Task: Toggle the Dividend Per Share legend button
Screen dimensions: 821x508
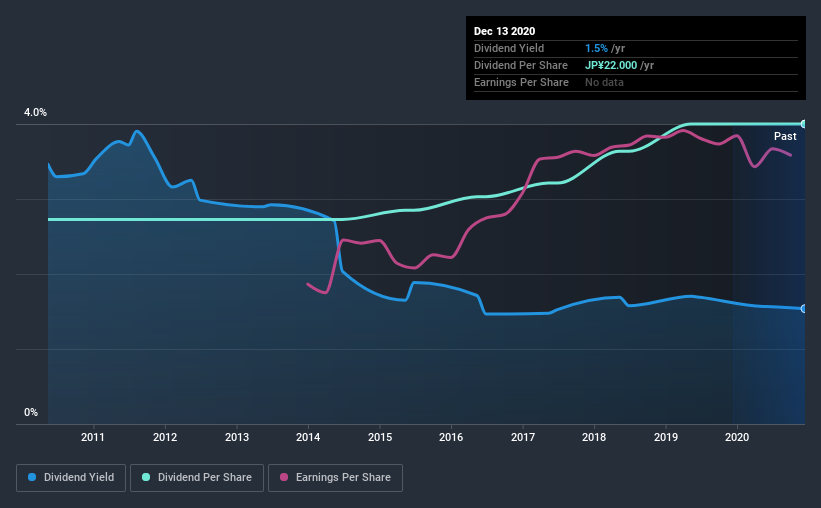Action: [197, 478]
